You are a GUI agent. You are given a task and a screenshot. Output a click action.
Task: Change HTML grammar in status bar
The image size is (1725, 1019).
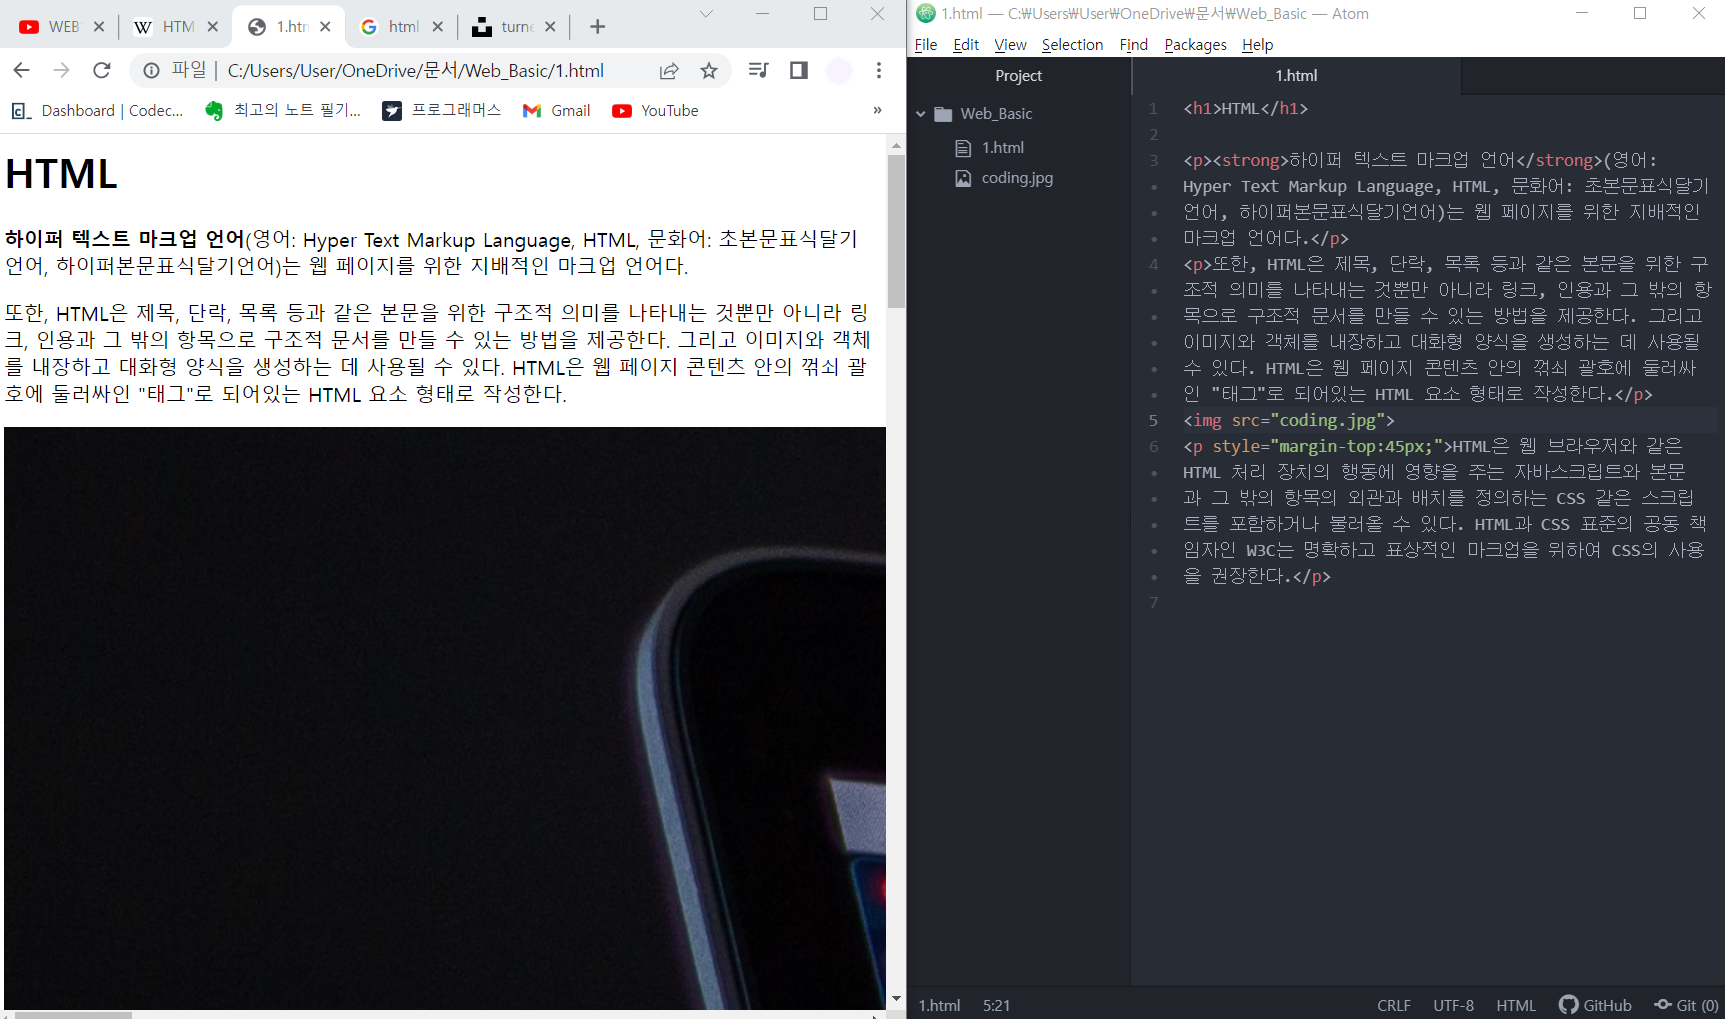1516,1005
